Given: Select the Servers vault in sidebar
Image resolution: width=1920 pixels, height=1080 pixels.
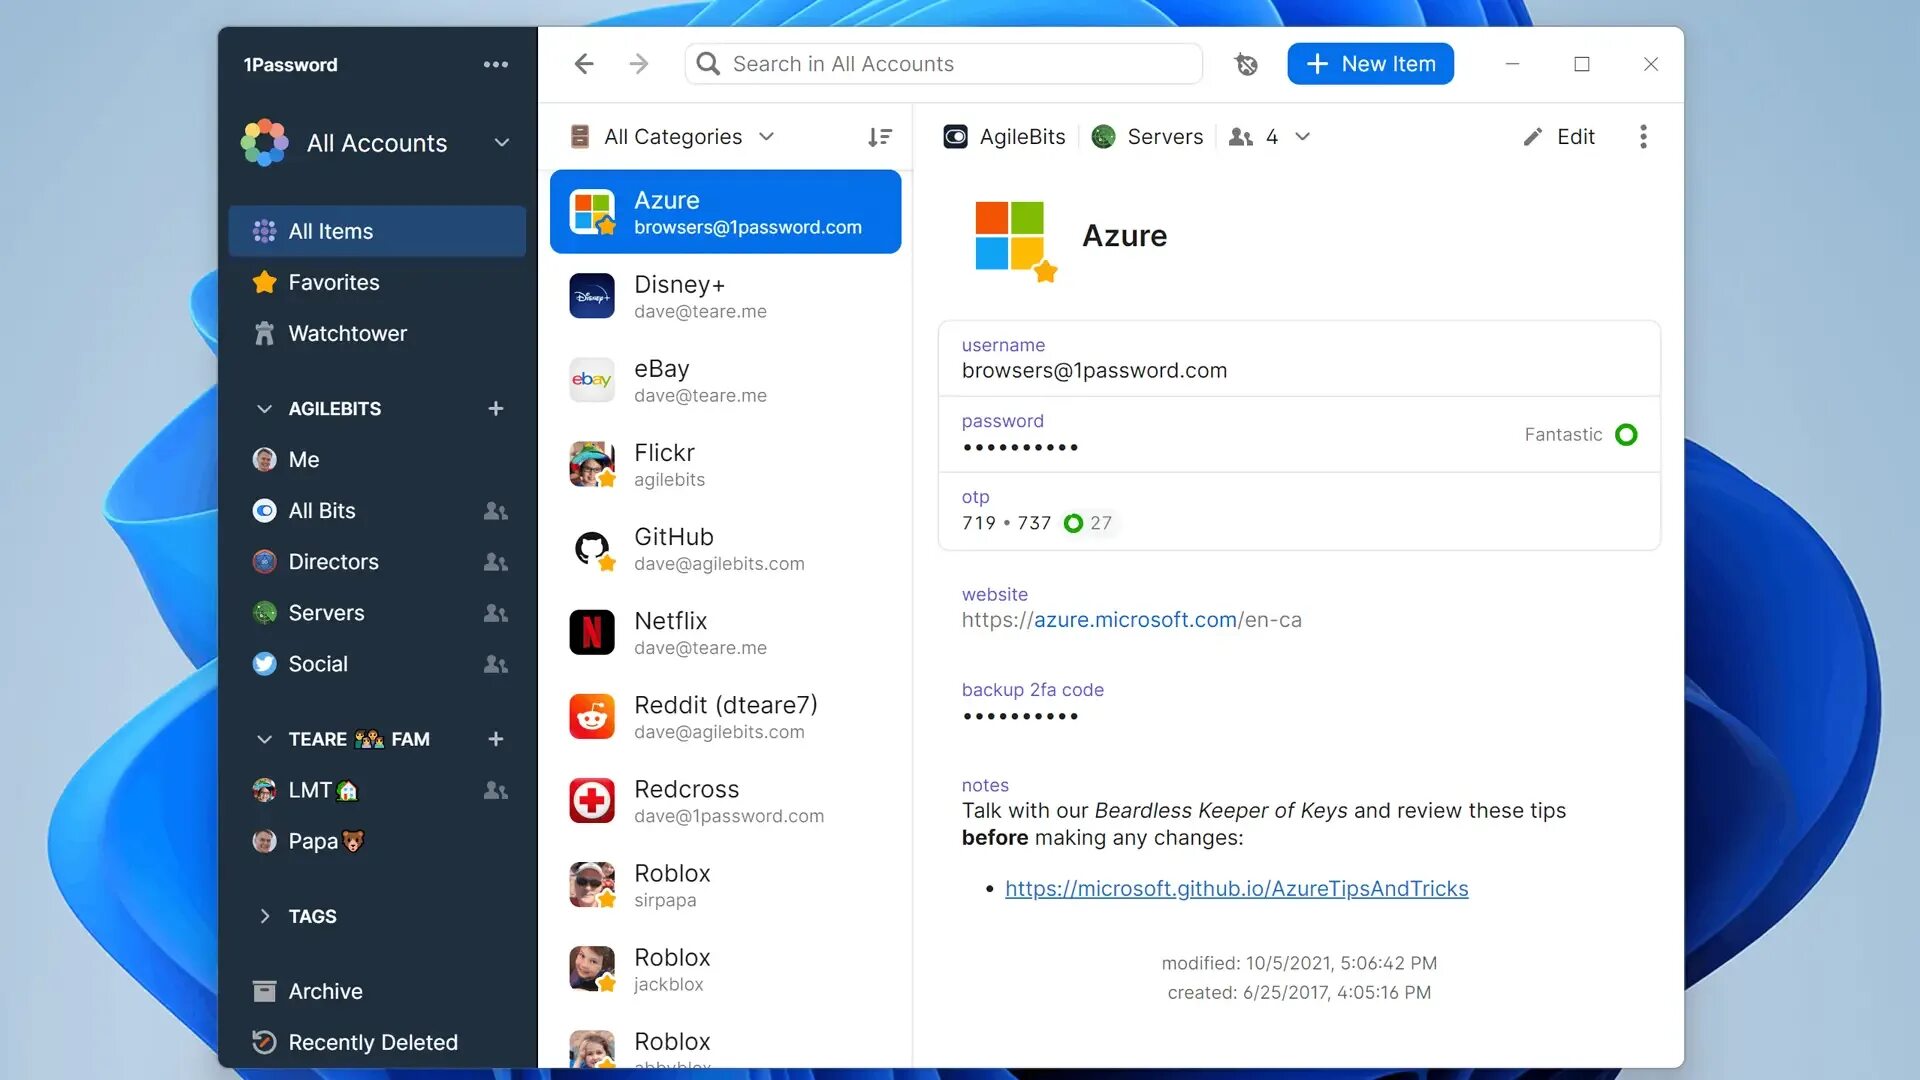Looking at the screenshot, I should (326, 612).
